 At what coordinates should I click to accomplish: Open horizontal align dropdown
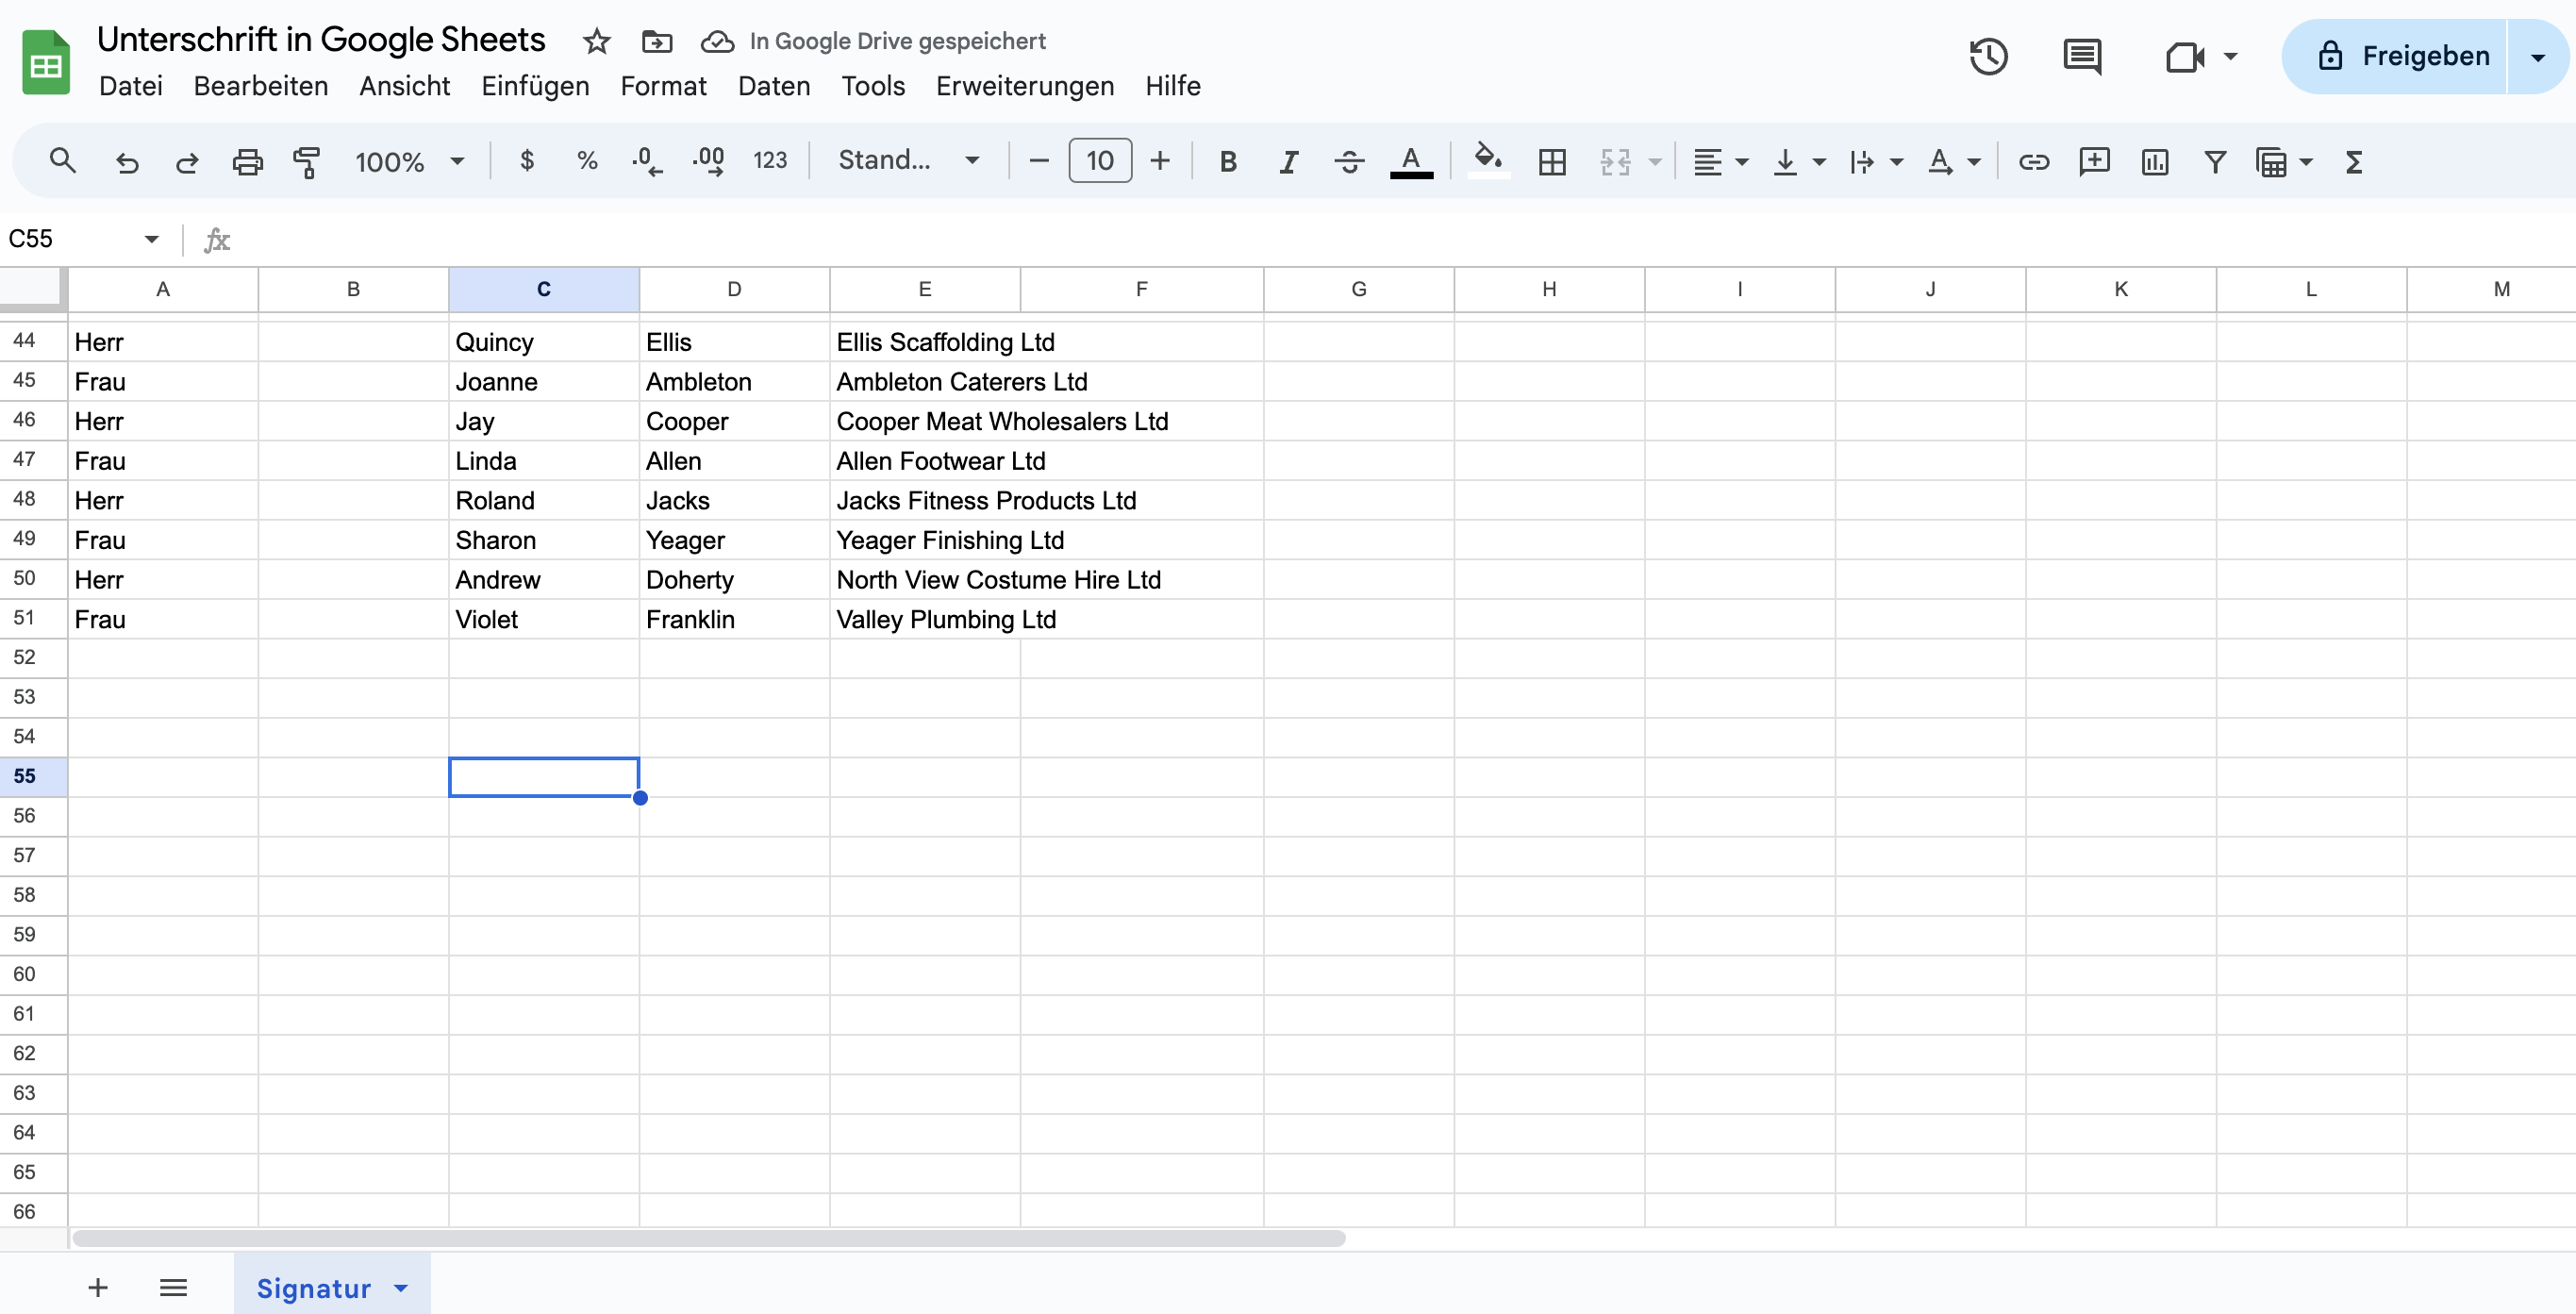1720,161
